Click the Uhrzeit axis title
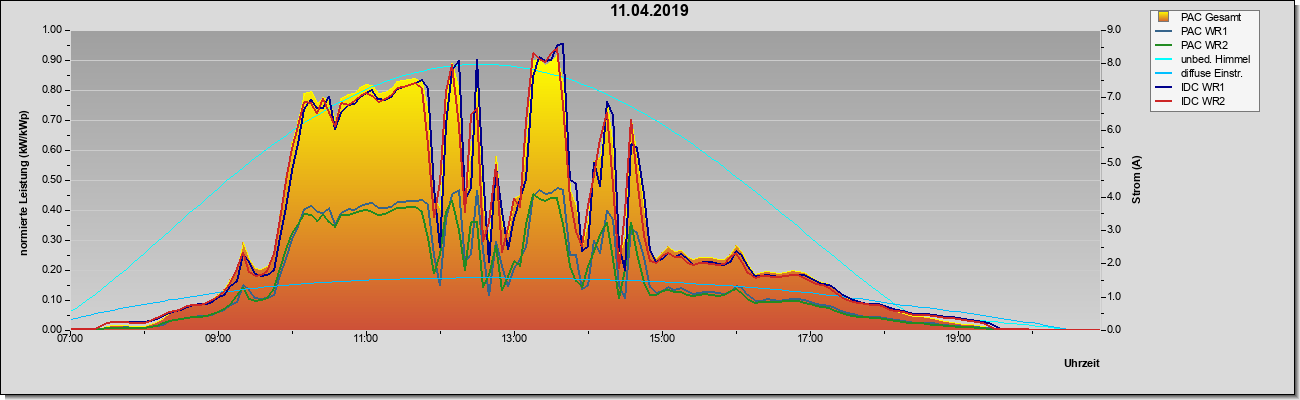Screen dimensions: 1300x400 [1082, 365]
